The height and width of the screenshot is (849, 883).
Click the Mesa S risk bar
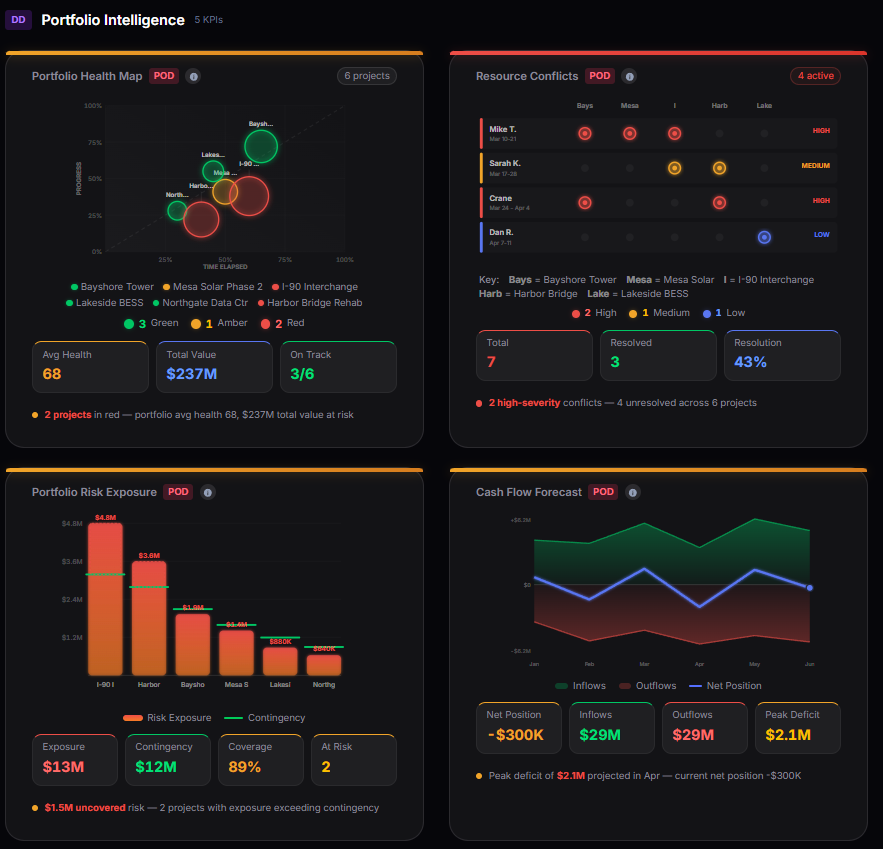tap(237, 653)
